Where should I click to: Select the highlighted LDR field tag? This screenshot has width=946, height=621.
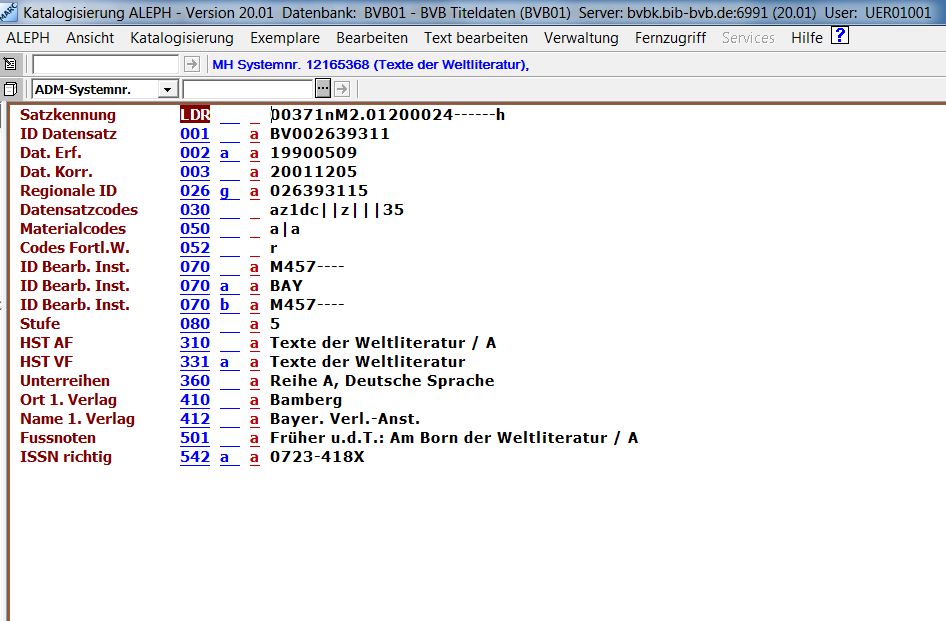[195, 115]
